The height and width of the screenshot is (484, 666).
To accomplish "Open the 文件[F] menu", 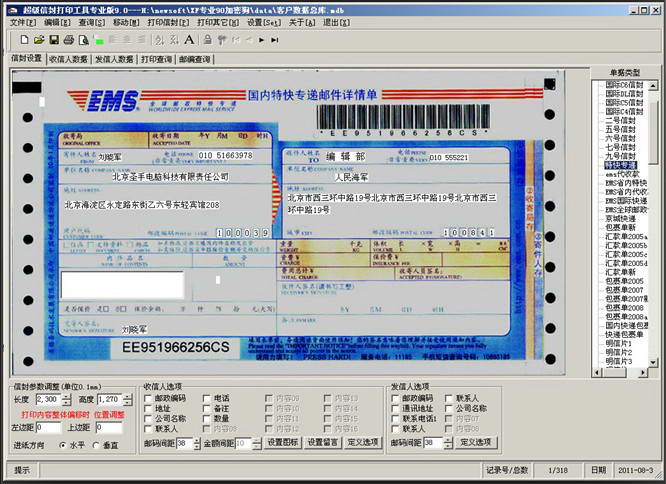I will 23,23.
